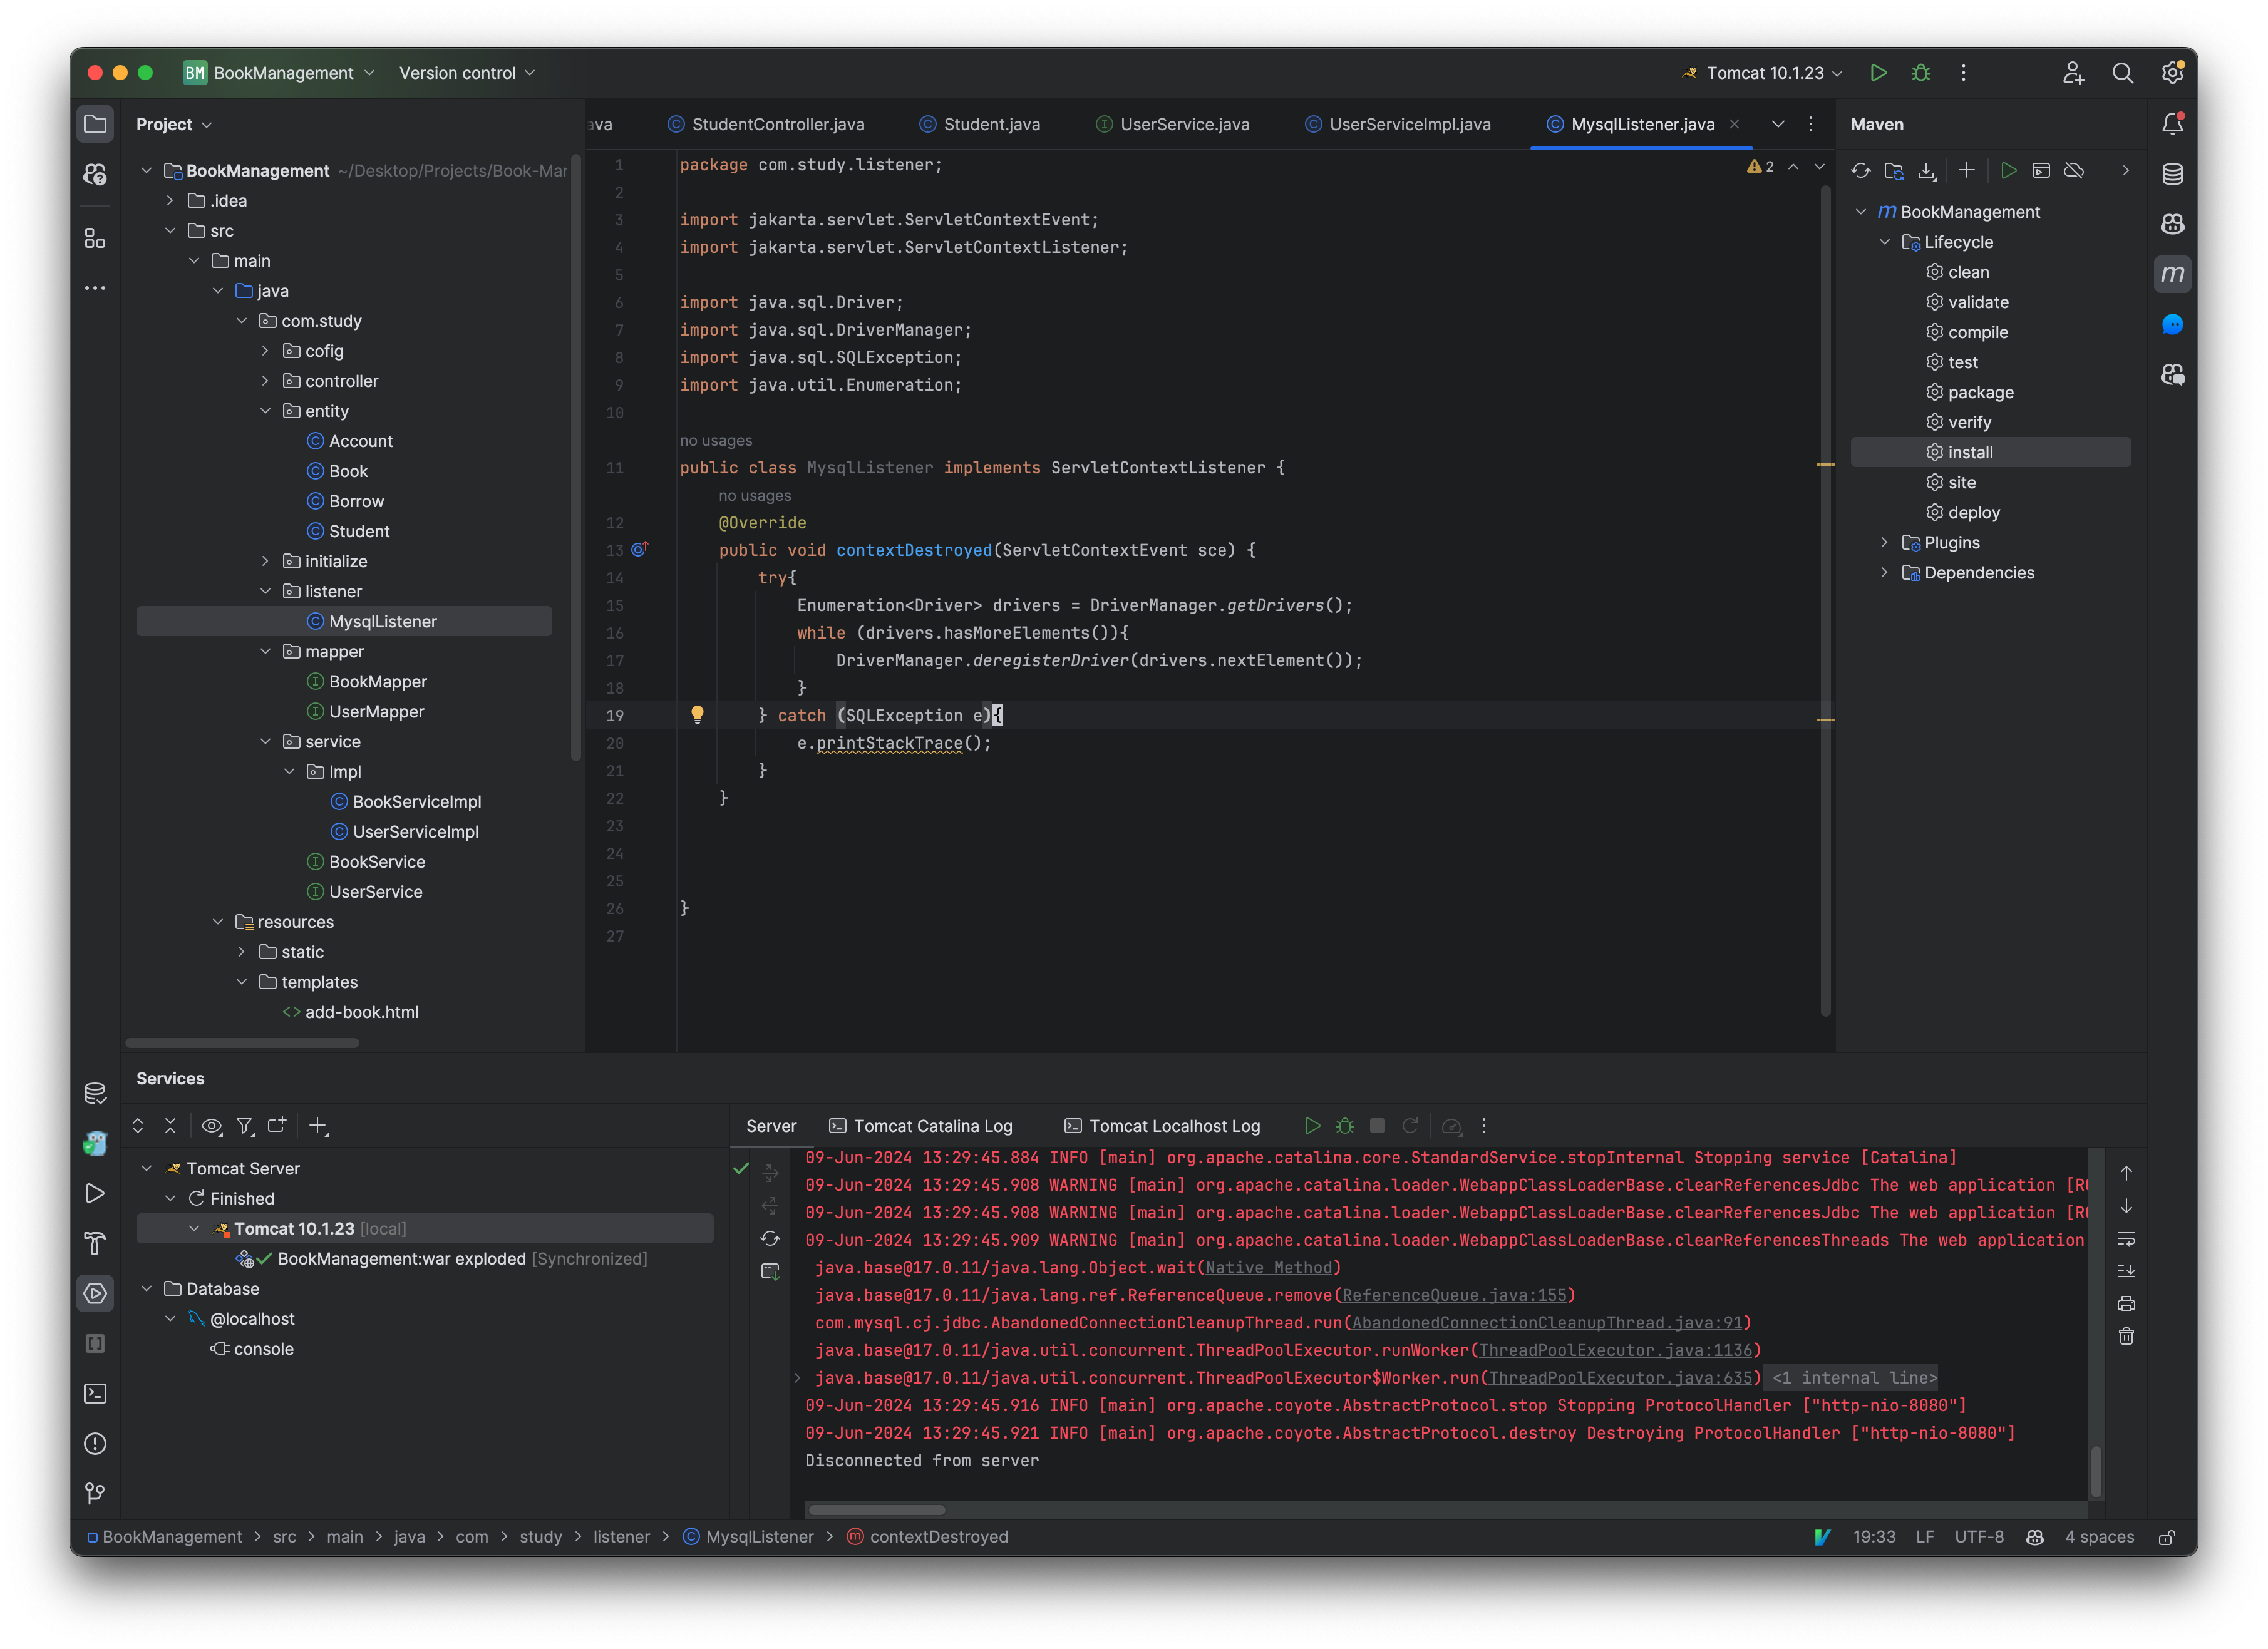Image resolution: width=2268 pixels, height=1649 pixels.
Task: Click the MysqlListener lightbulb intention hint
Action: click(698, 715)
